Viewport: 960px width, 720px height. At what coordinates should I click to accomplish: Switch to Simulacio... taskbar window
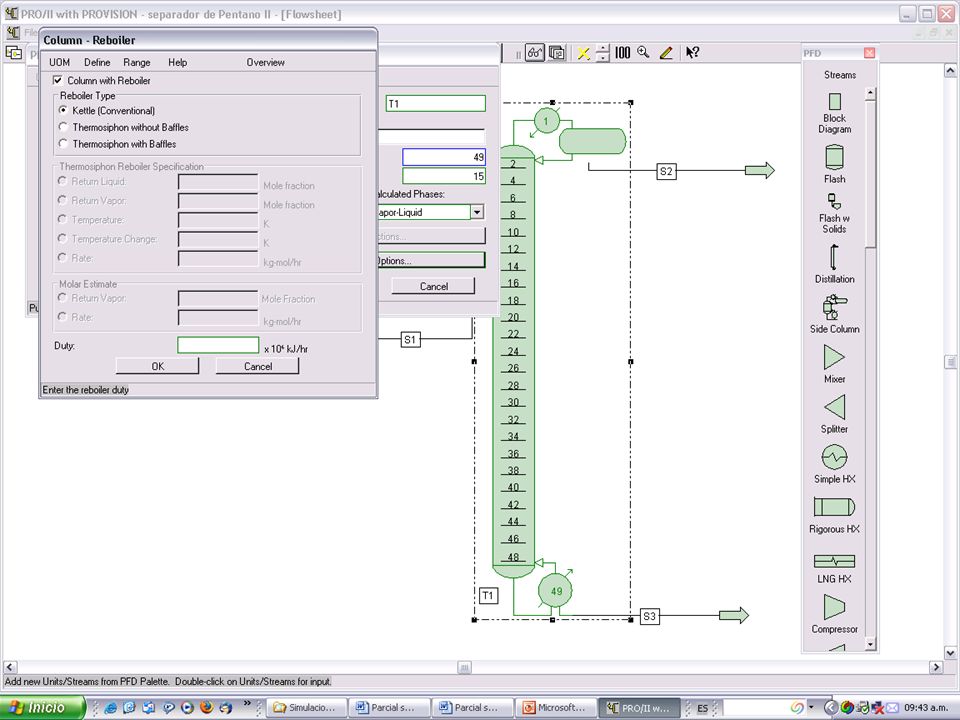tap(307, 708)
